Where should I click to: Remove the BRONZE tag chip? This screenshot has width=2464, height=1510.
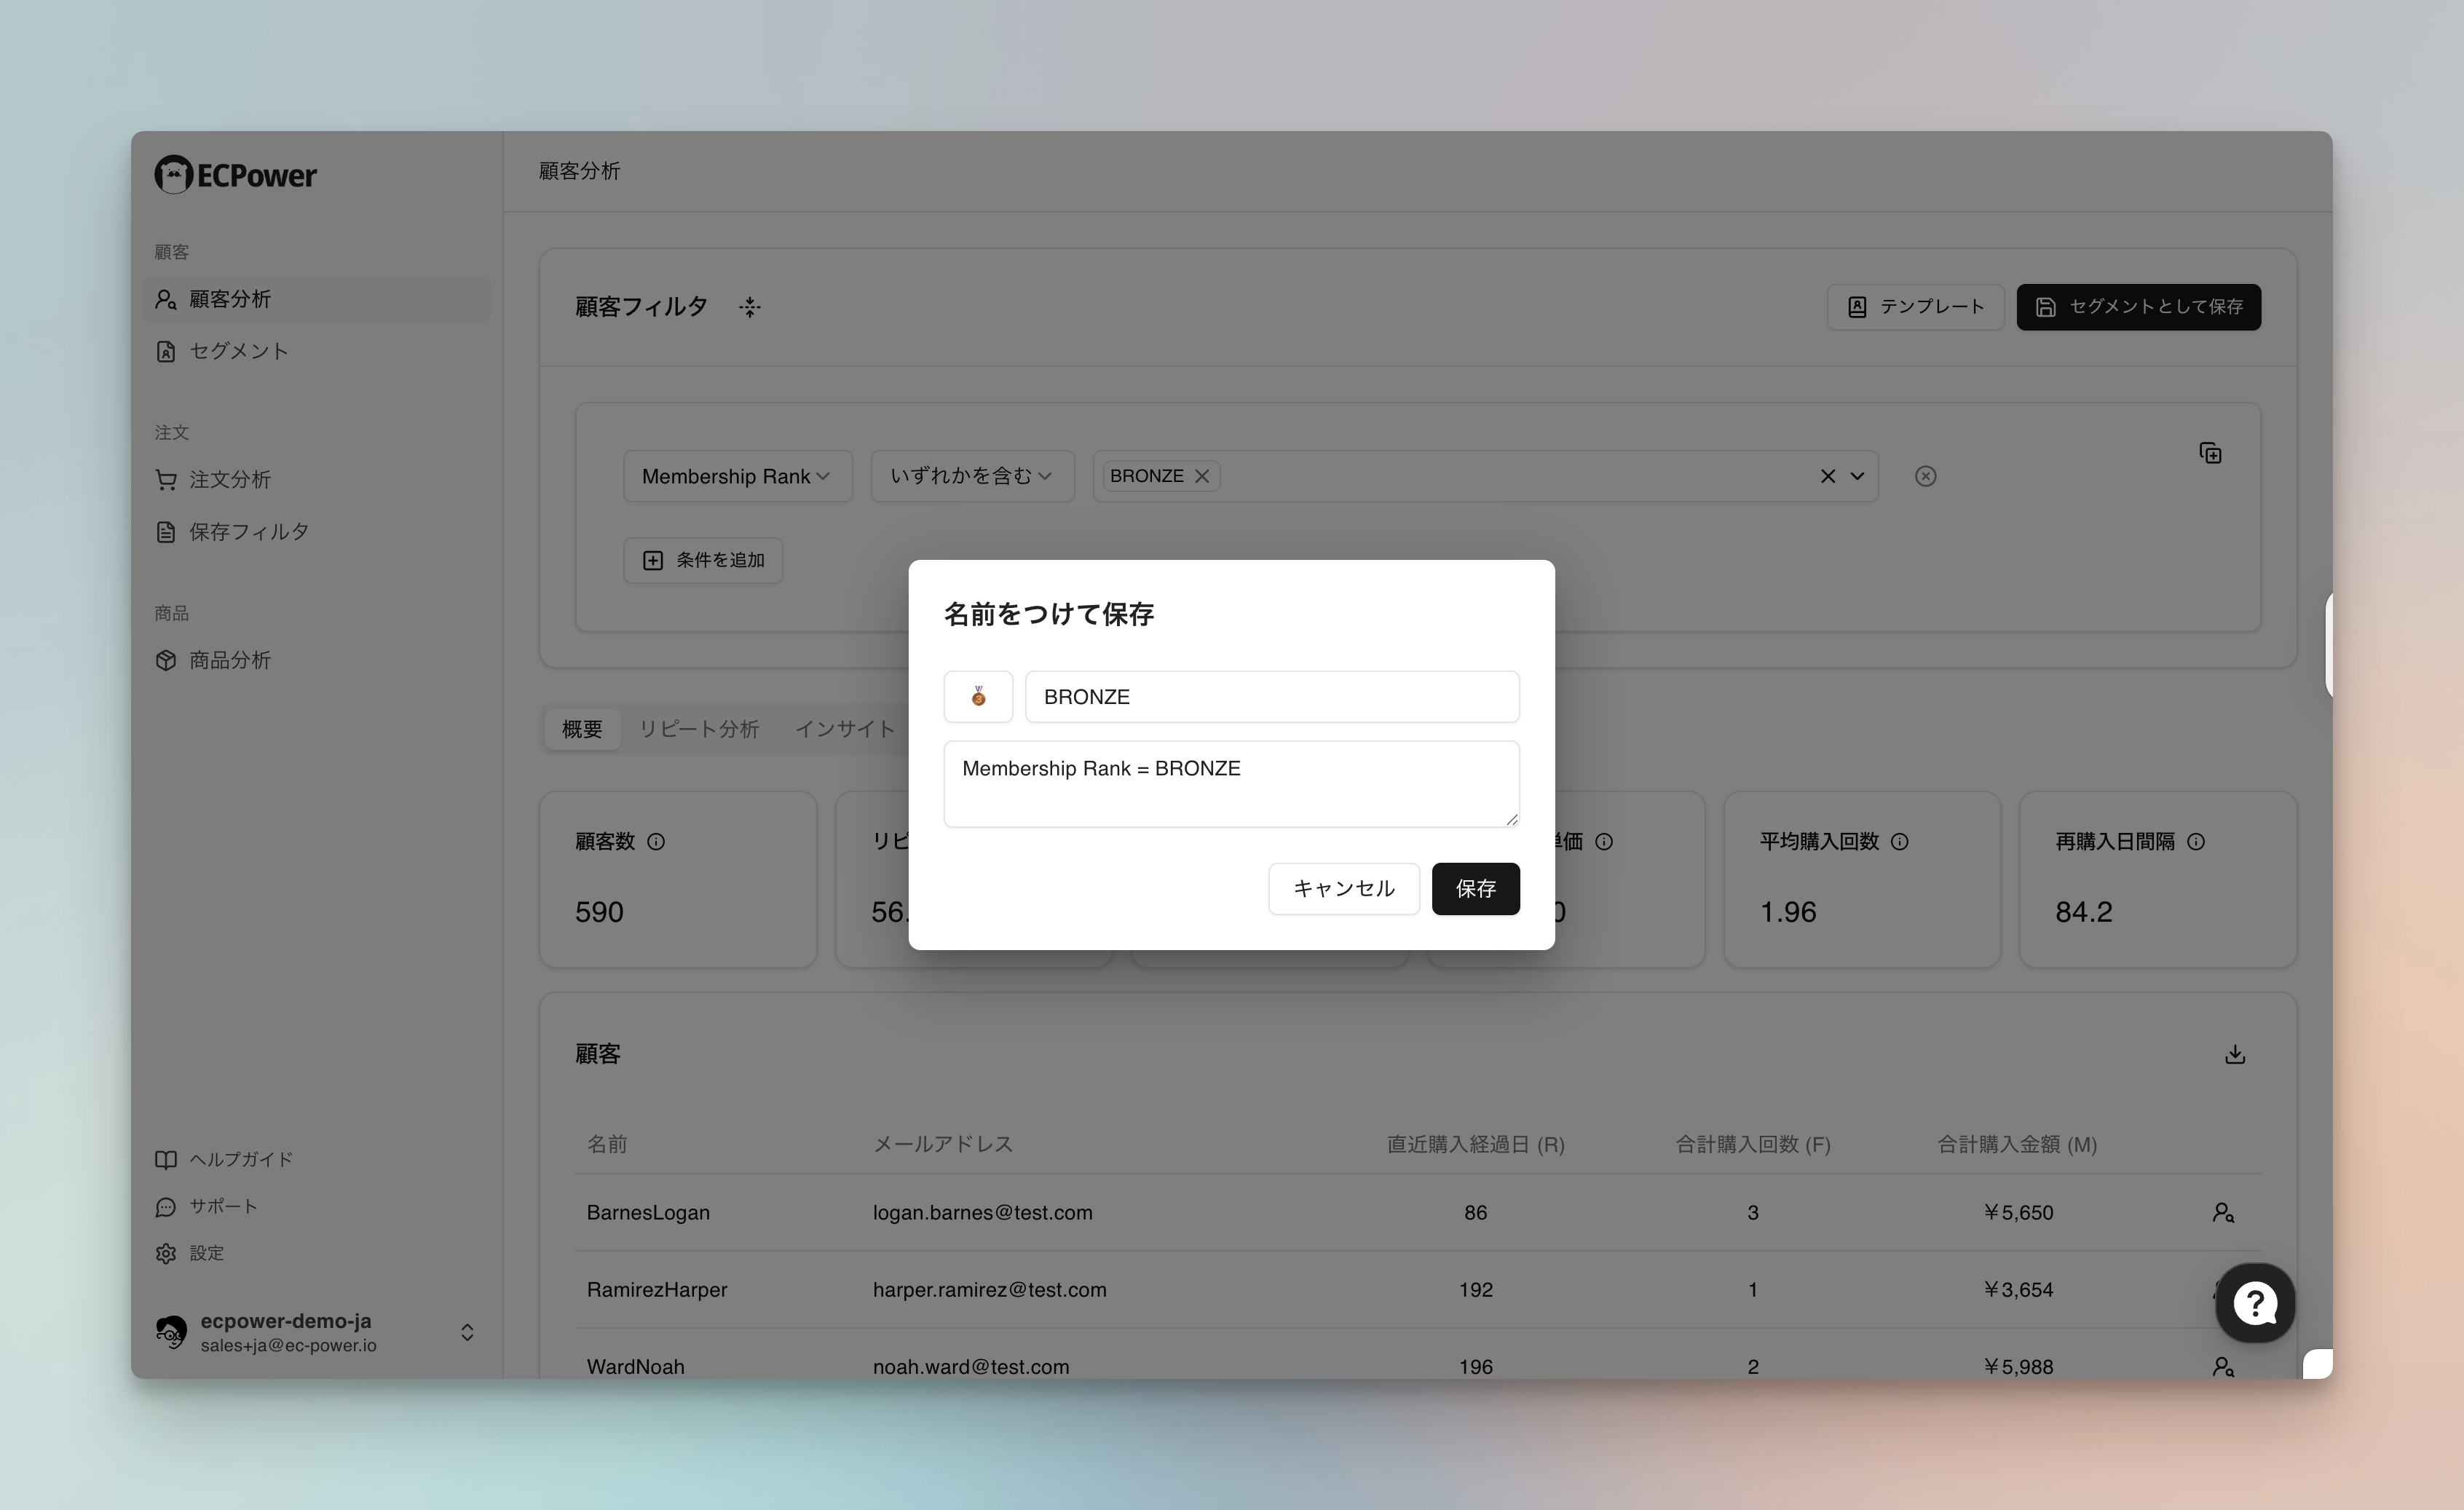point(1202,476)
